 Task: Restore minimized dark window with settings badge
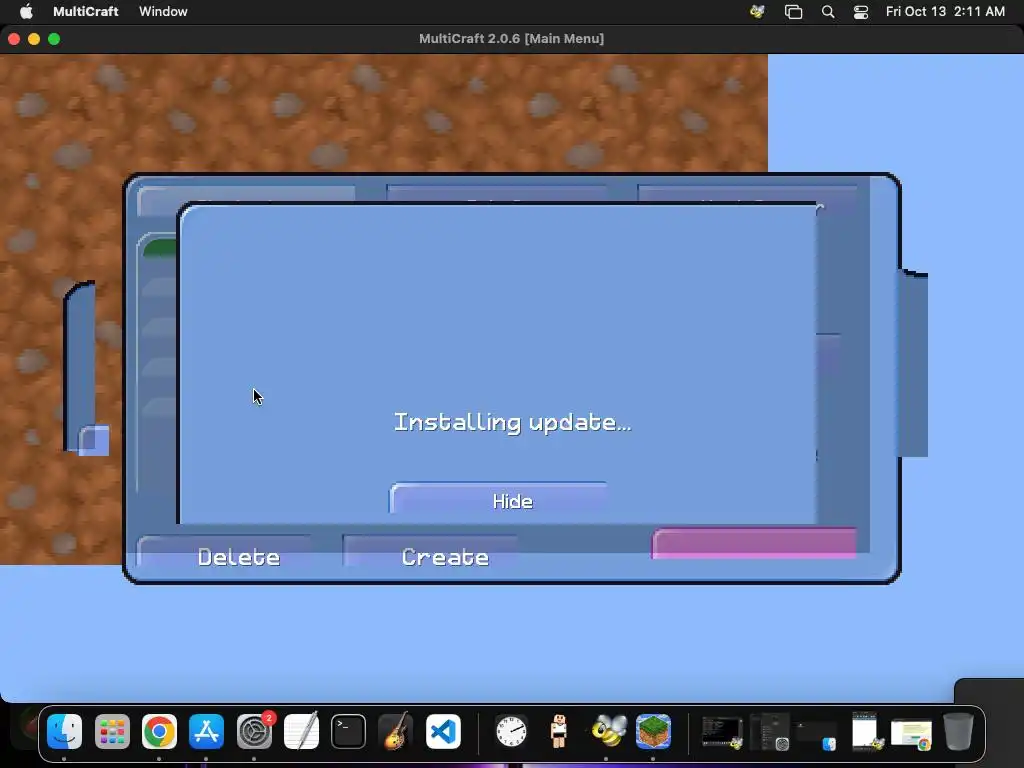(771, 731)
